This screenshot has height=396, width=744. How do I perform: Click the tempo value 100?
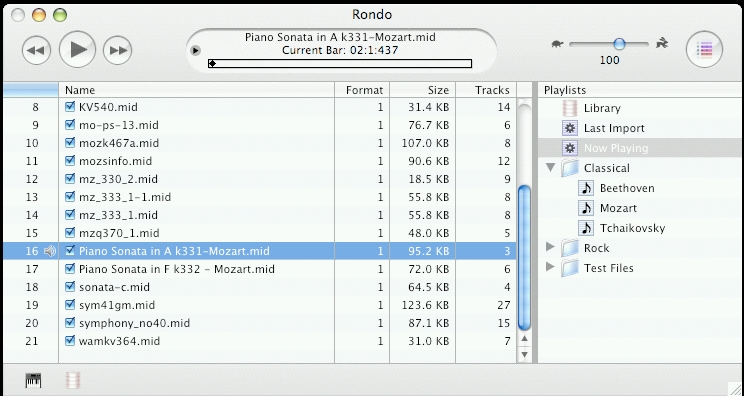point(609,60)
